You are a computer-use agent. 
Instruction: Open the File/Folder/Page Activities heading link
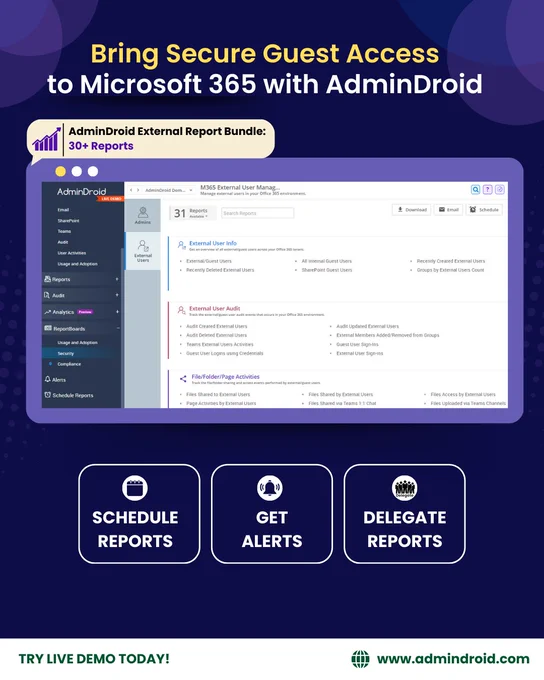226,377
